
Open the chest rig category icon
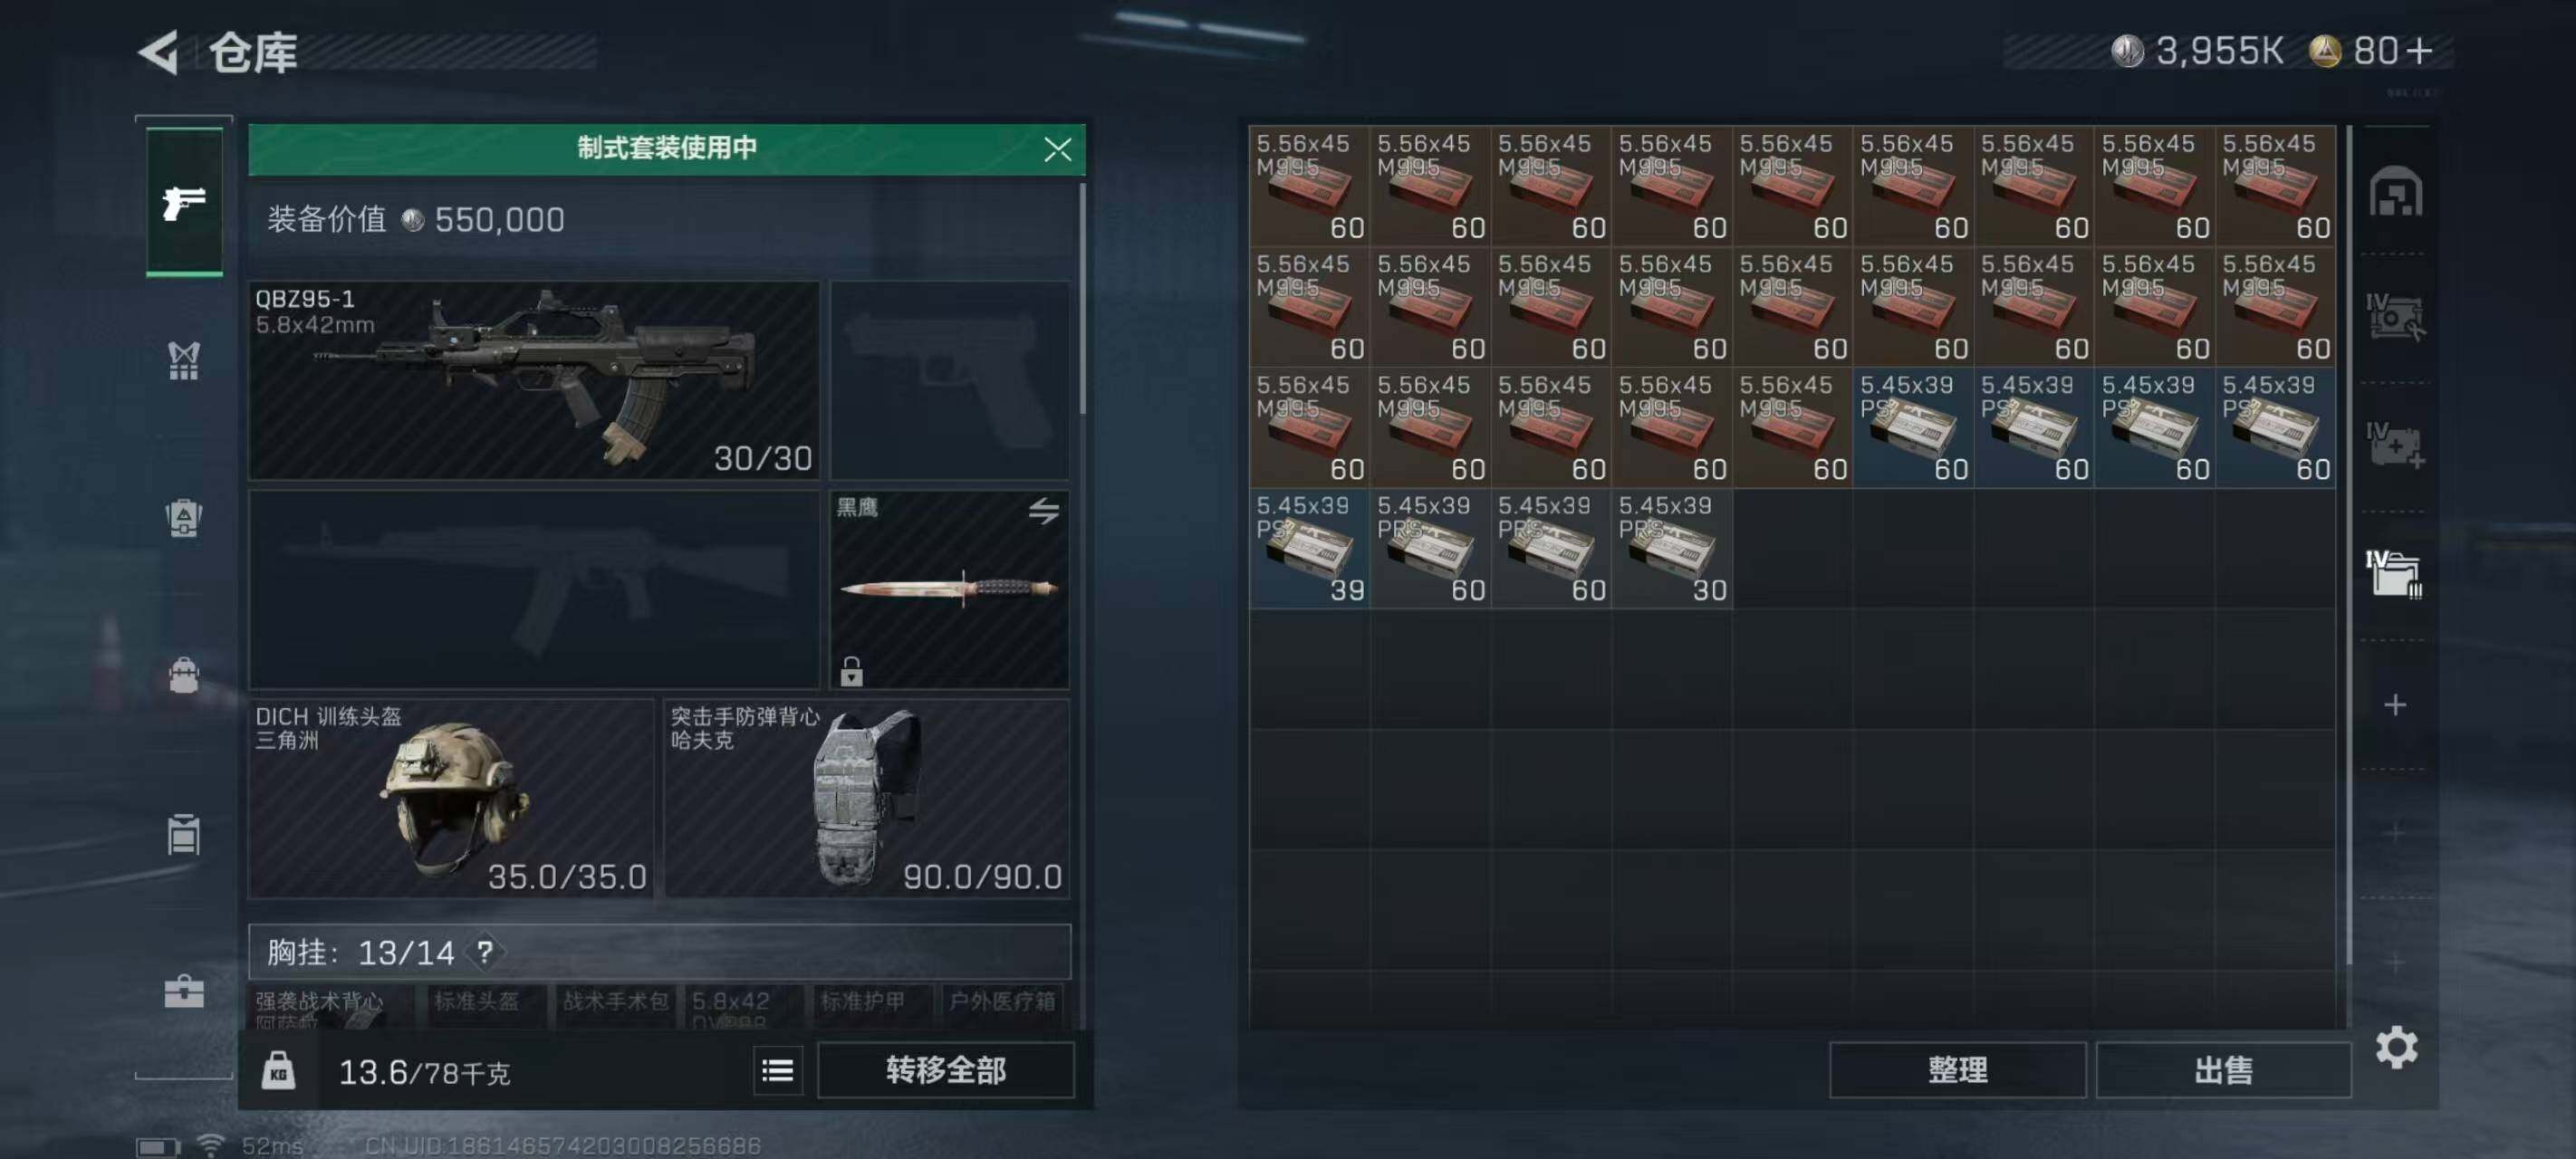pyautogui.click(x=184, y=360)
